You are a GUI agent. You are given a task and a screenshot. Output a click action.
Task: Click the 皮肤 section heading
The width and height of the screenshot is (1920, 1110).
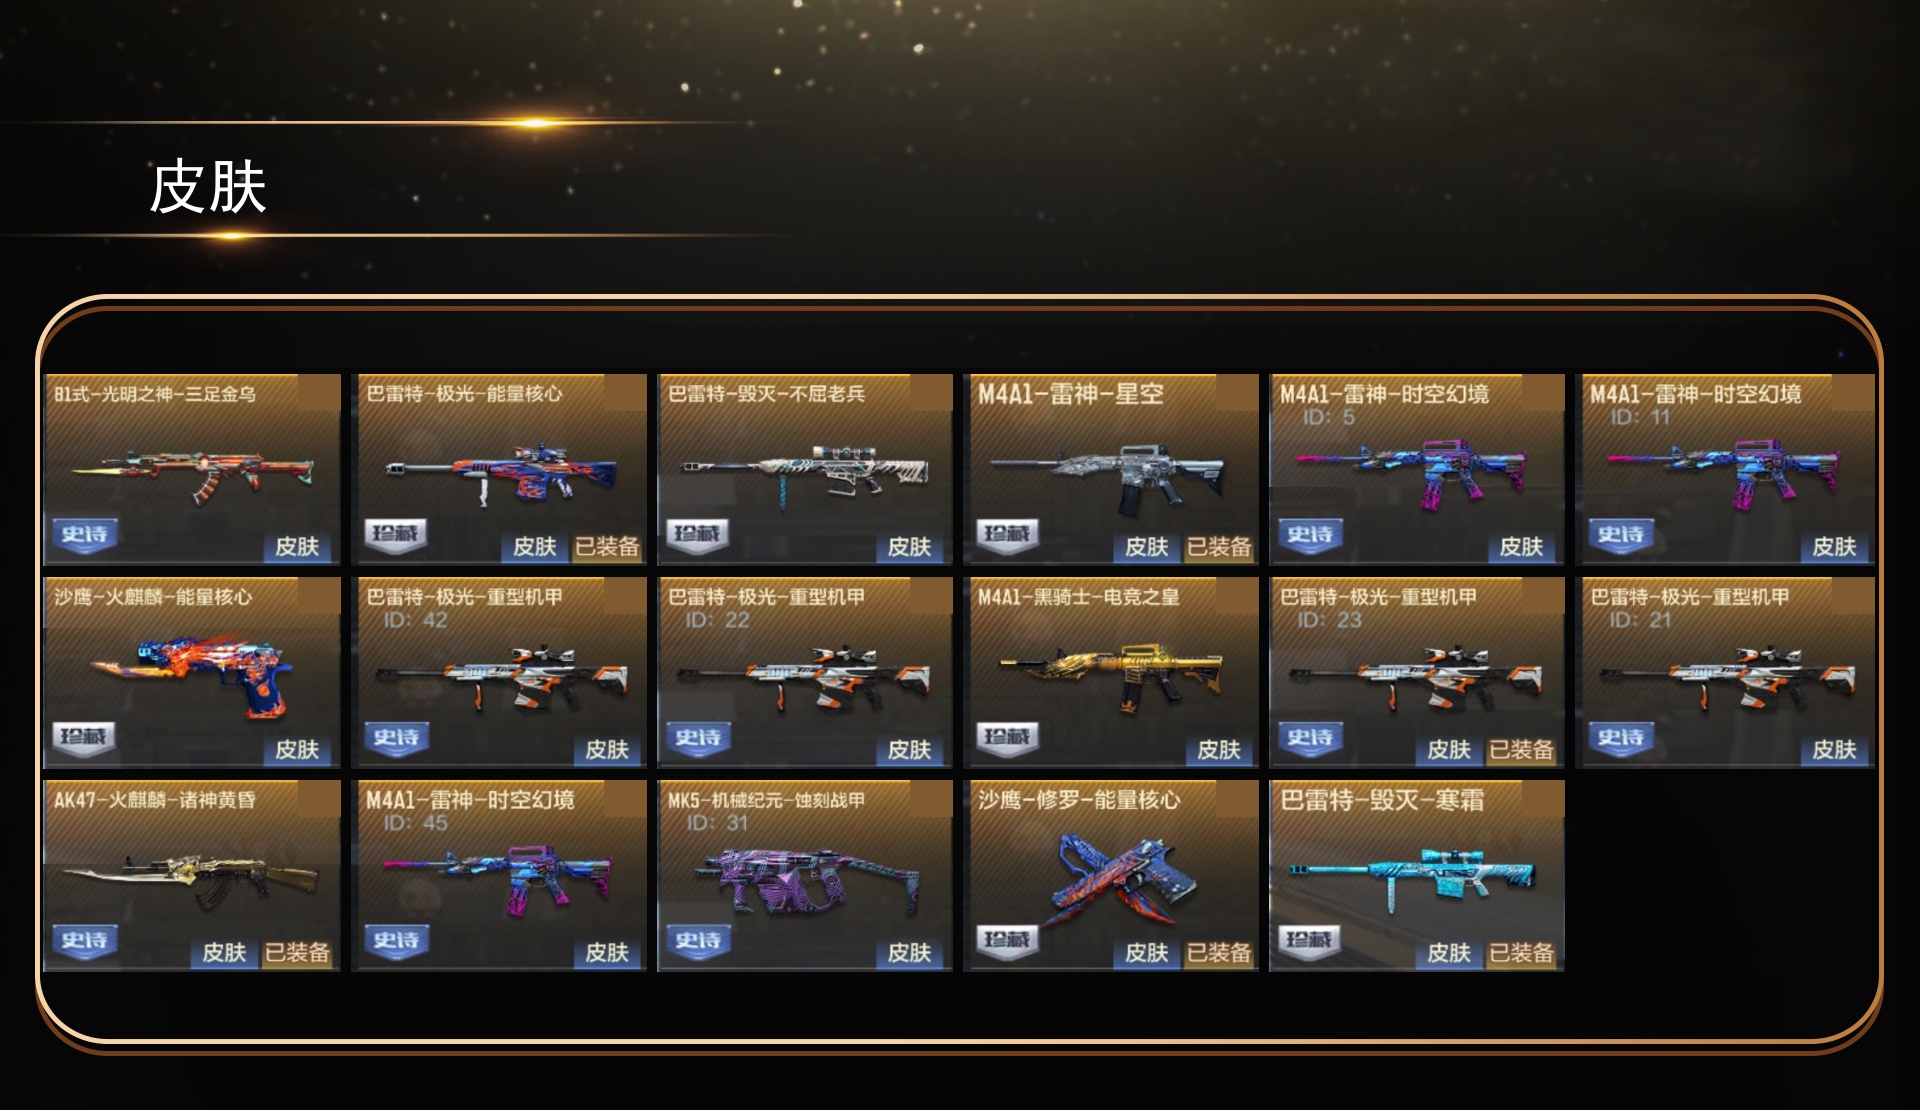tap(208, 187)
